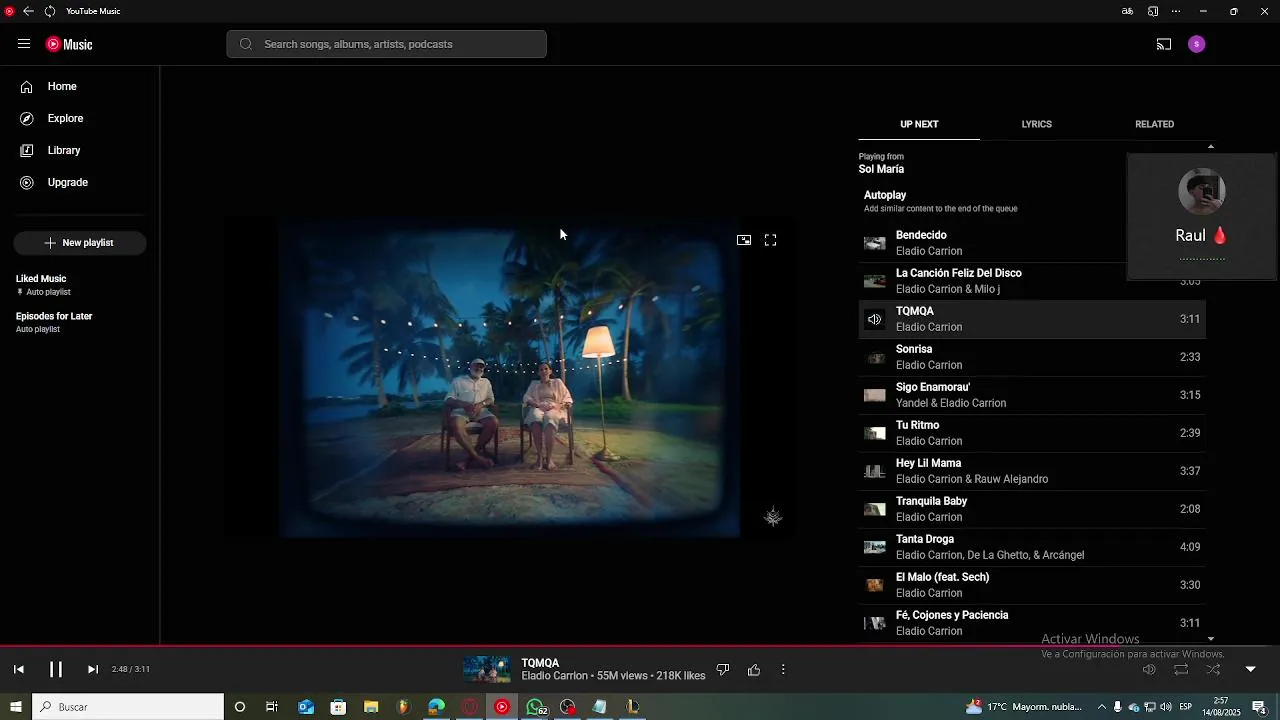Open Outlook from the taskbar

coord(306,707)
